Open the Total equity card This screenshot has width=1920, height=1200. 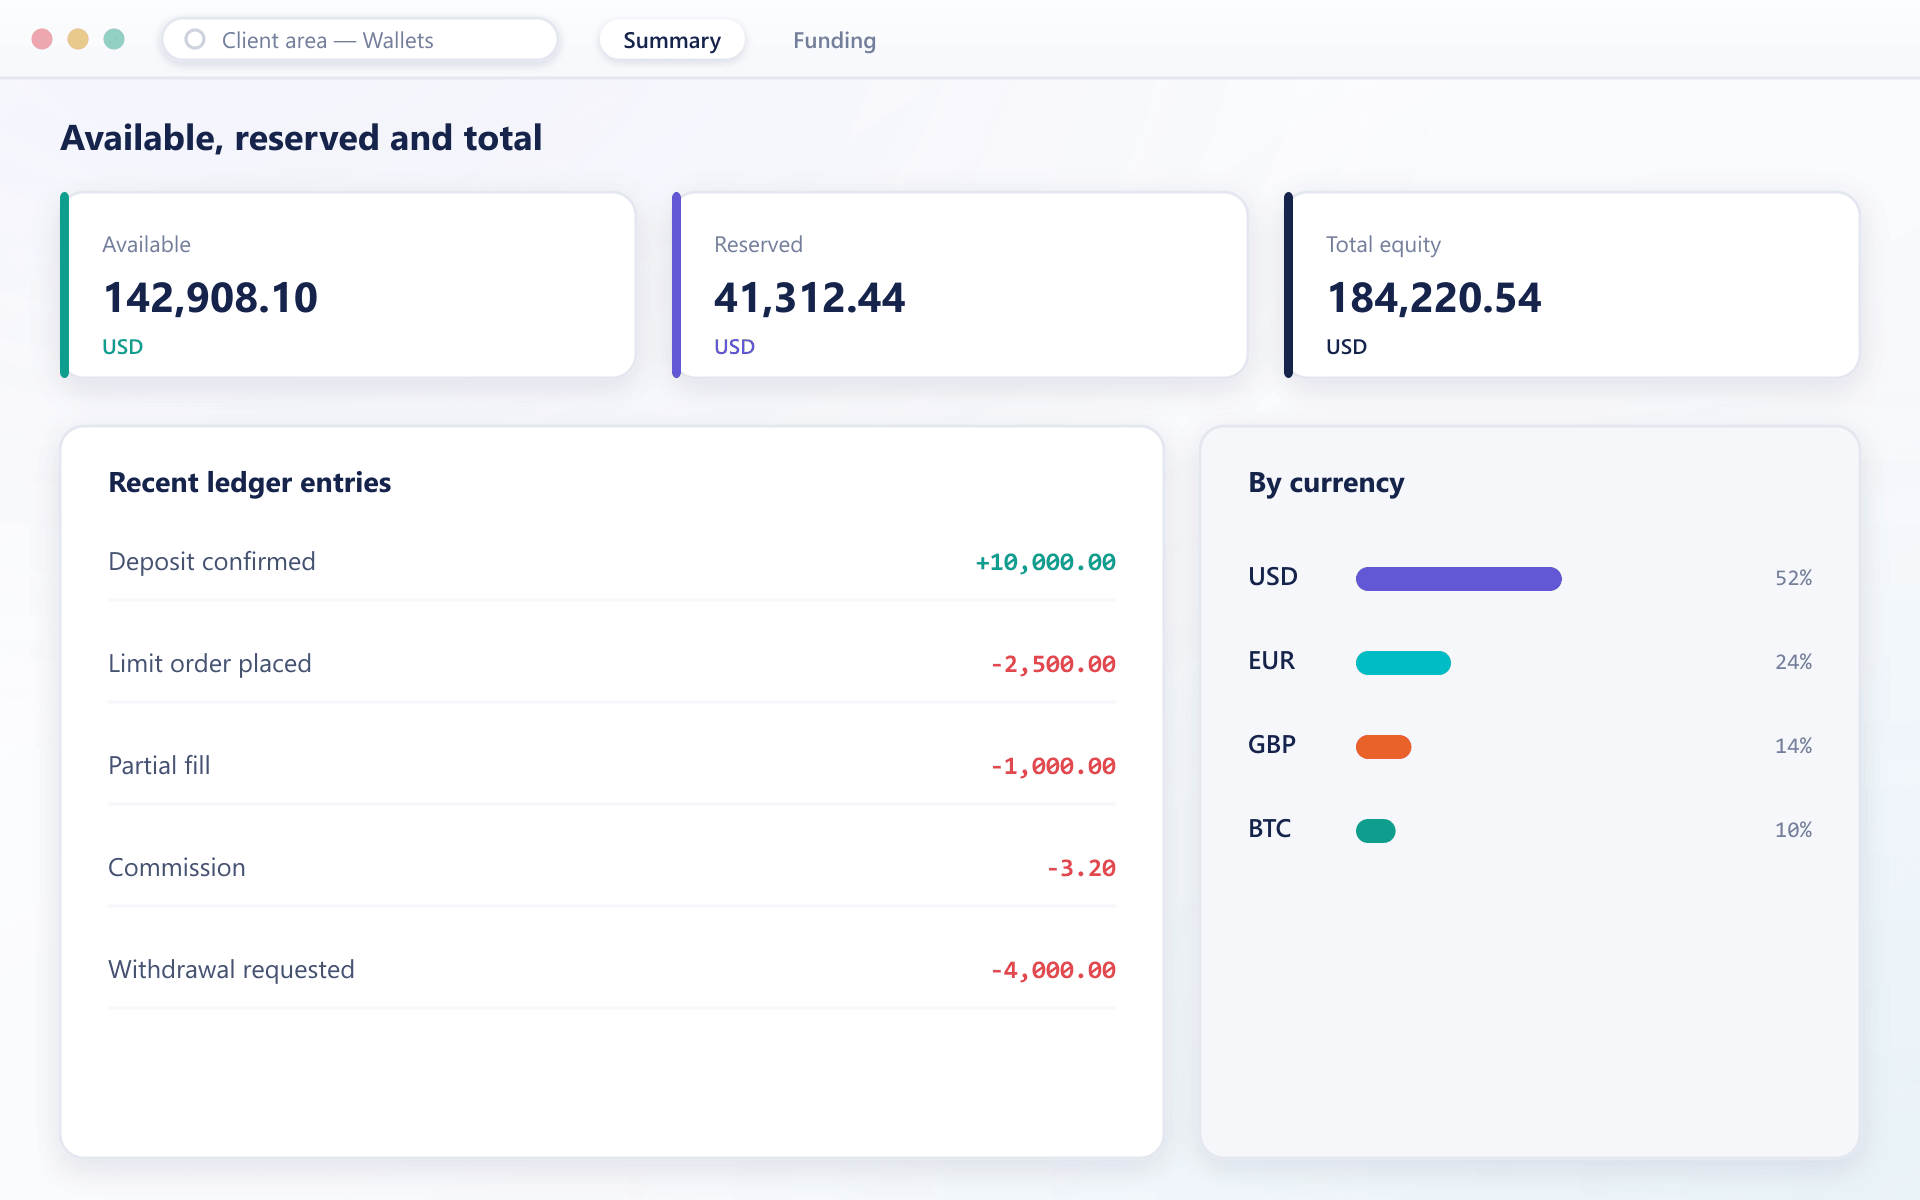click(1572, 285)
